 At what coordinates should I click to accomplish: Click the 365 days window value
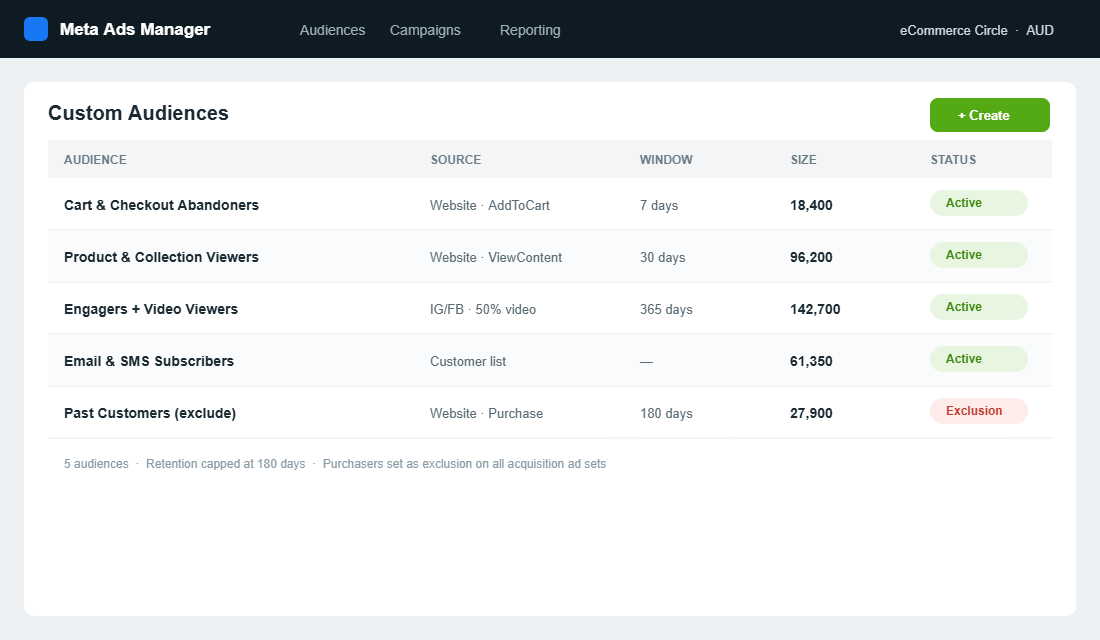(x=666, y=309)
